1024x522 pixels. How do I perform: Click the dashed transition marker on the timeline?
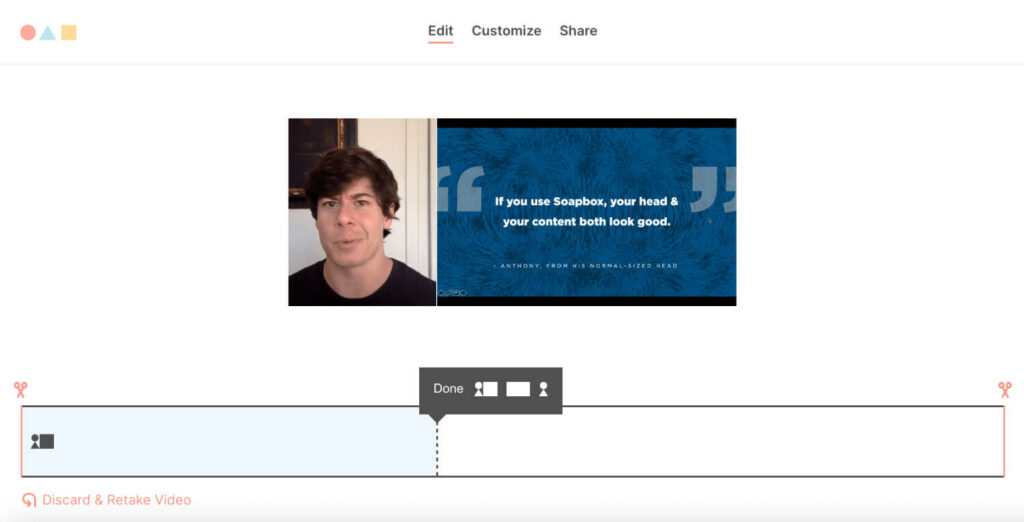tap(437, 448)
